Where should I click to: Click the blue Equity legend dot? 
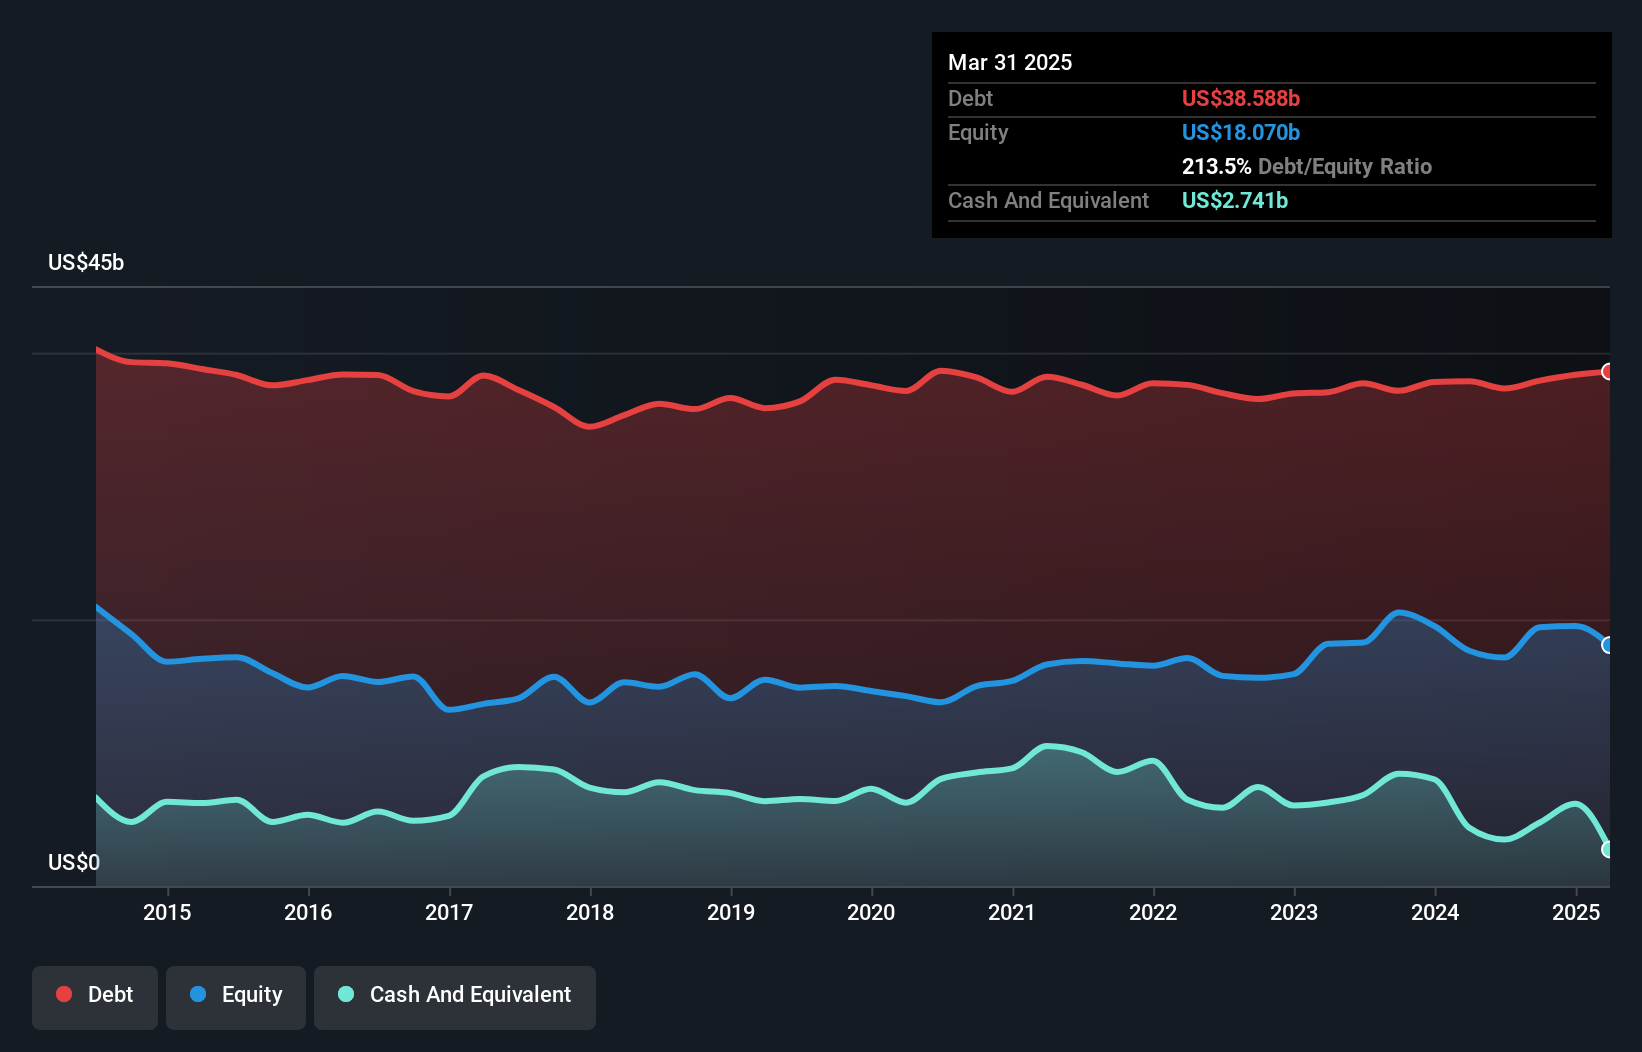(198, 994)
